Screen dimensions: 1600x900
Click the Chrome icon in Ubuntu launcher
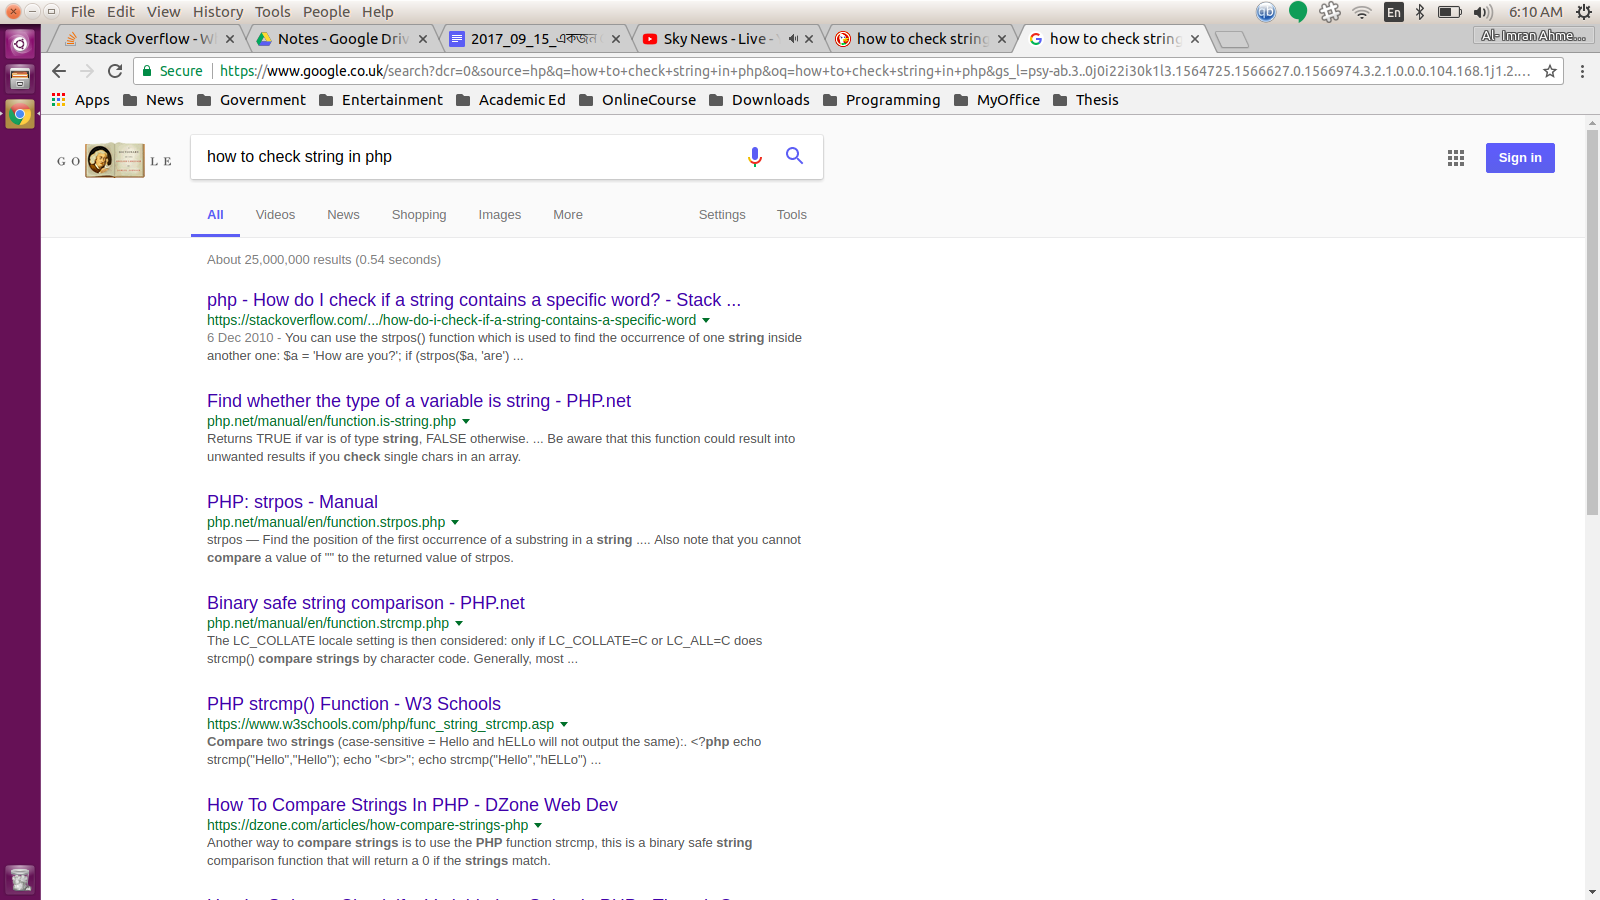(20, 114)
